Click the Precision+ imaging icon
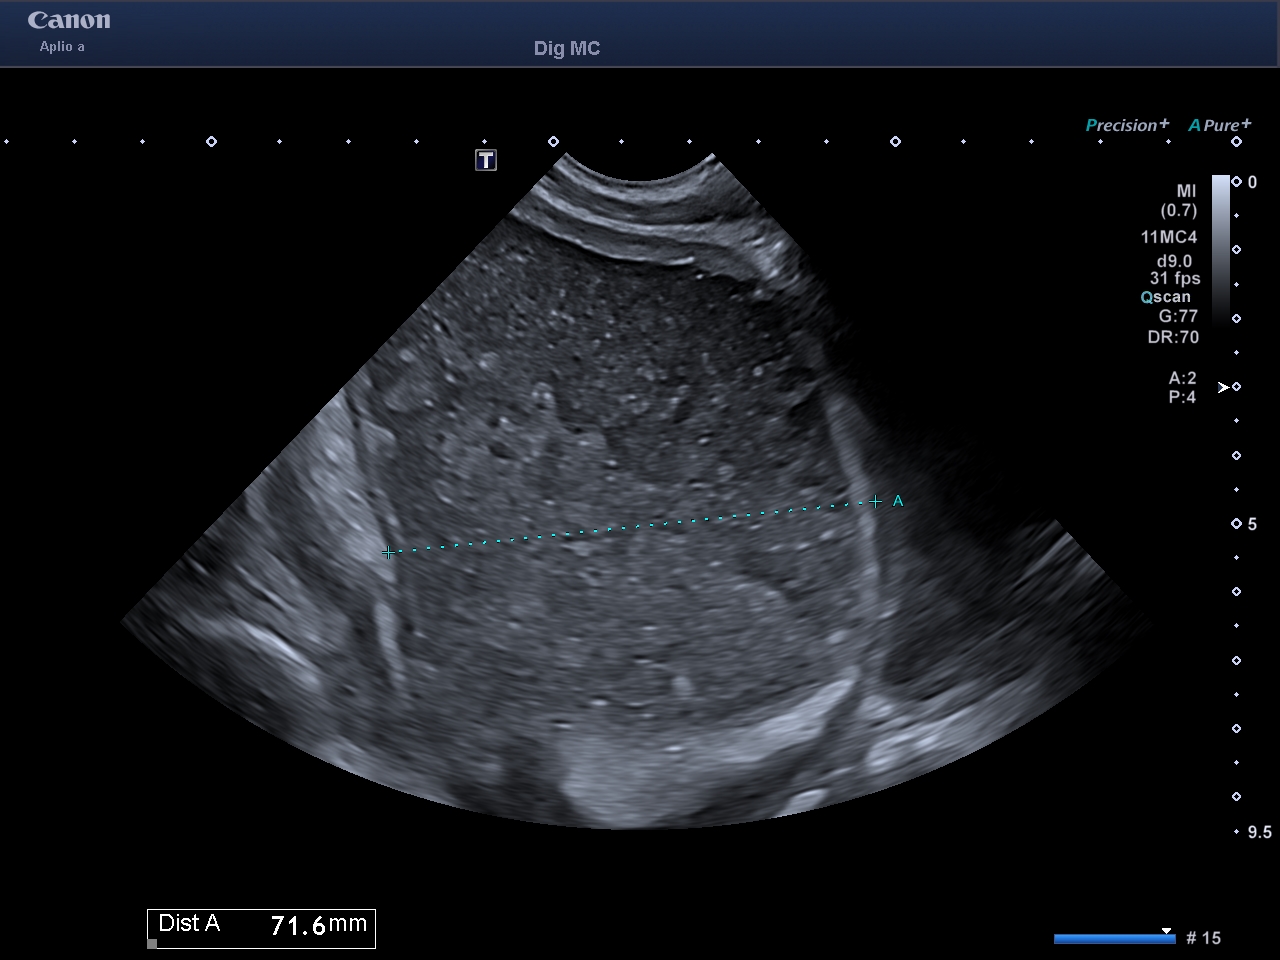This screenshot has height=960, width=1280. point(1126,125)
